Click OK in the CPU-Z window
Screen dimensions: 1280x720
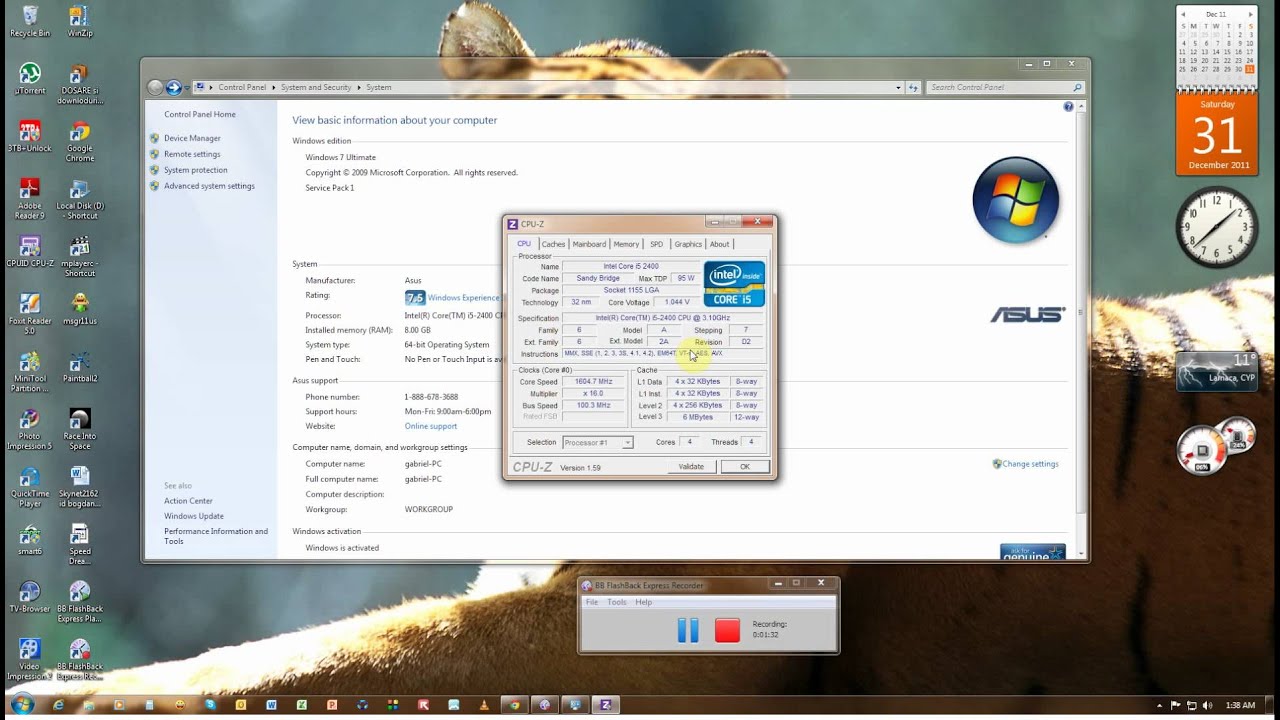click(745, 467)
